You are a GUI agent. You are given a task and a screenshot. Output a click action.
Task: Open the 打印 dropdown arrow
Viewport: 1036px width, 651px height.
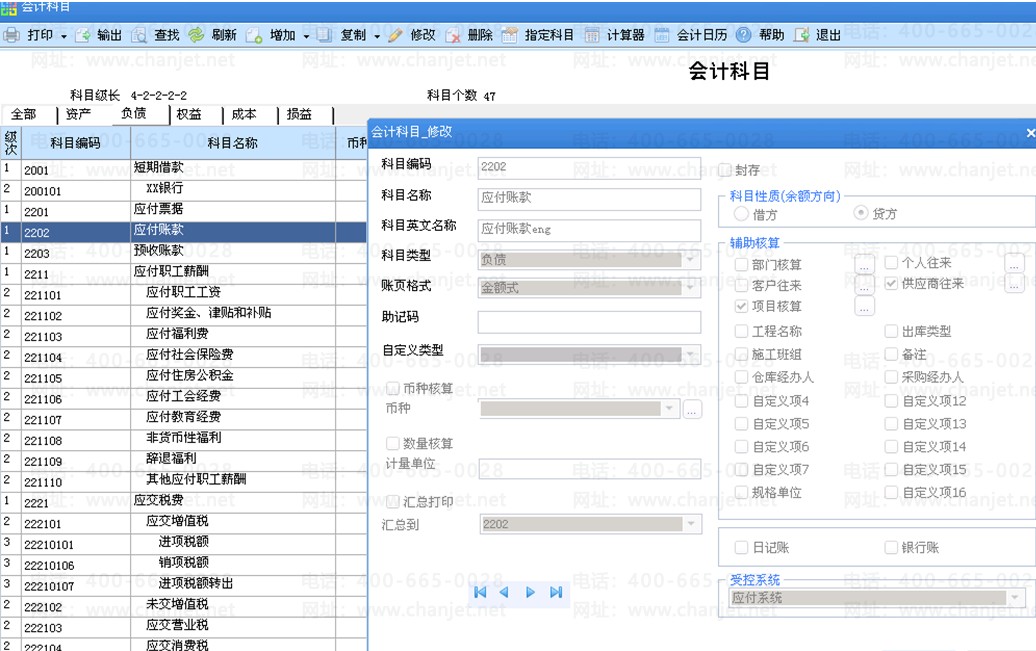tap(64, 36)
